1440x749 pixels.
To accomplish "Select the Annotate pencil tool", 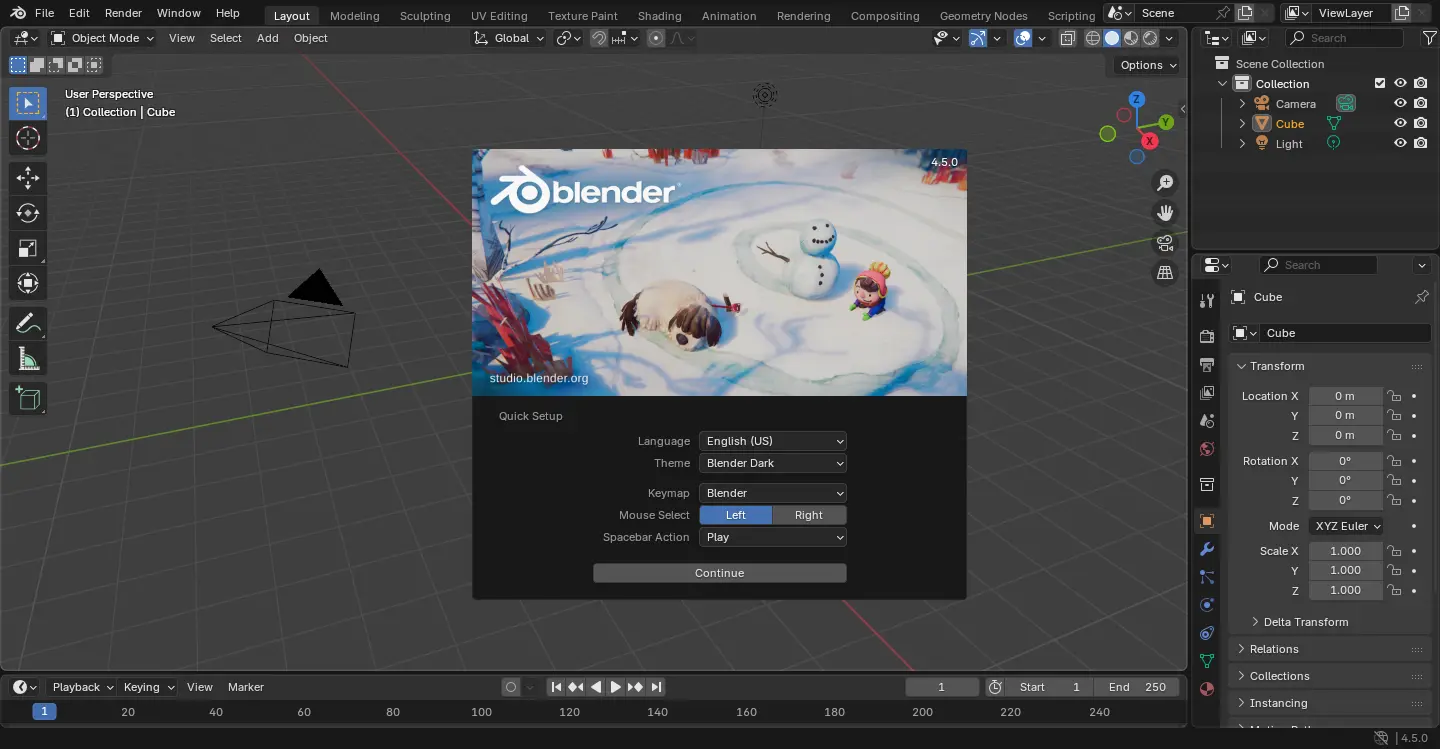I will point(28,323).
